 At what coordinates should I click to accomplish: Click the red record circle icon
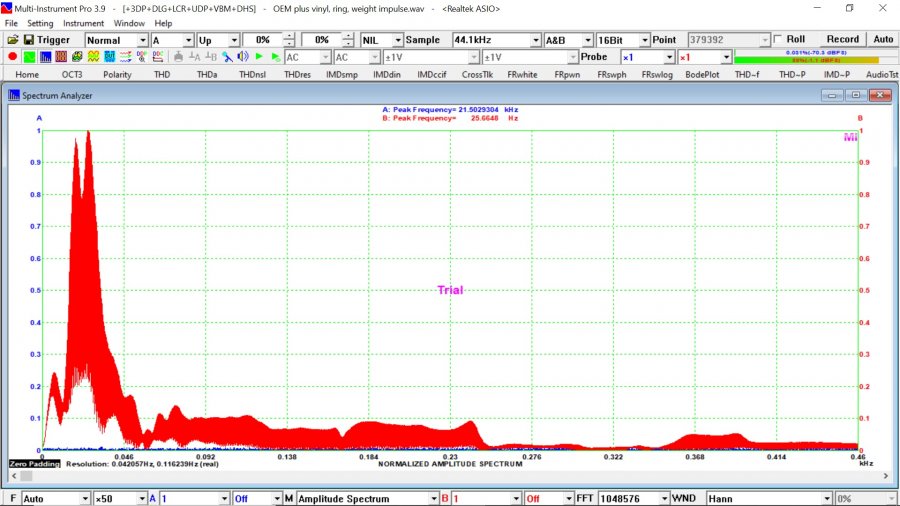(x=12, y=57)
